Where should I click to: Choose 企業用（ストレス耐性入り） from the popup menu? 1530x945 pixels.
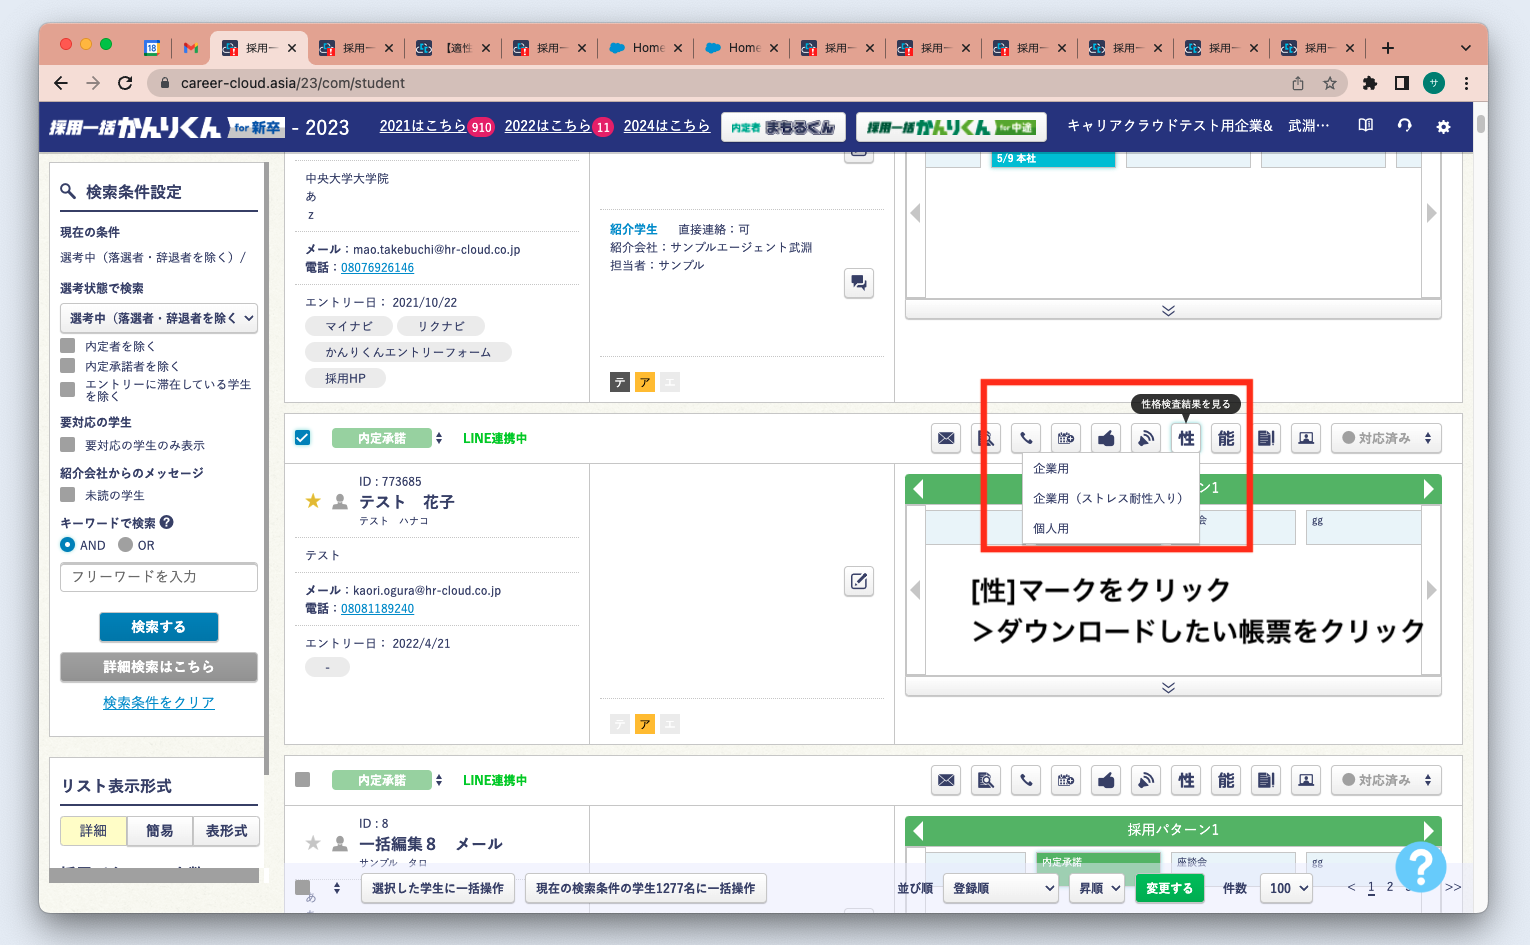pos(1107,498)
